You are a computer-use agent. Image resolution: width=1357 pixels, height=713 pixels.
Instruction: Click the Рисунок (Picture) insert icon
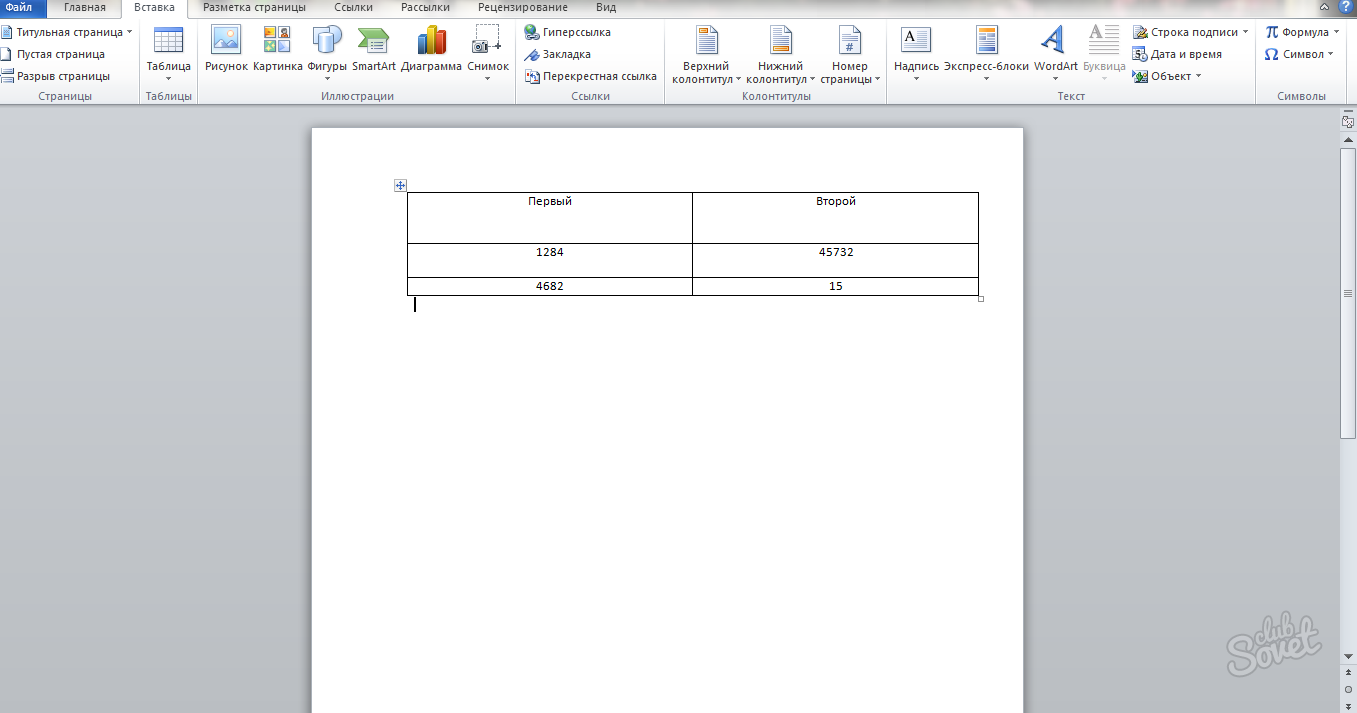(x=226, y=41)
